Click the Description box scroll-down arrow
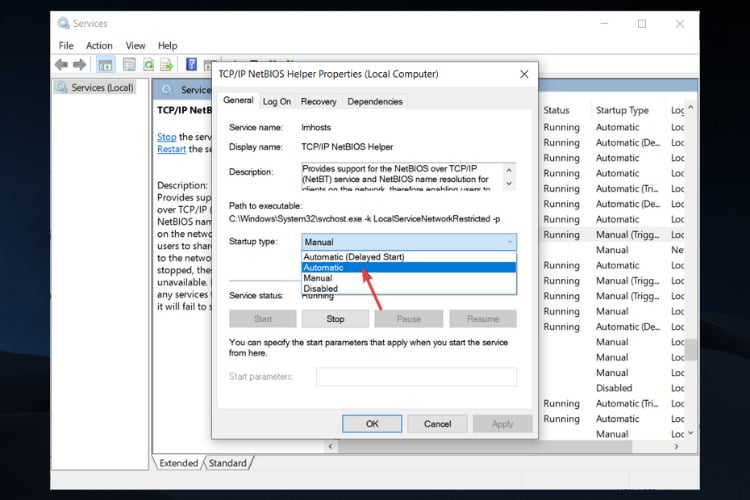Image resolution: width=750 pixels, height=500 pixels. 509,184
